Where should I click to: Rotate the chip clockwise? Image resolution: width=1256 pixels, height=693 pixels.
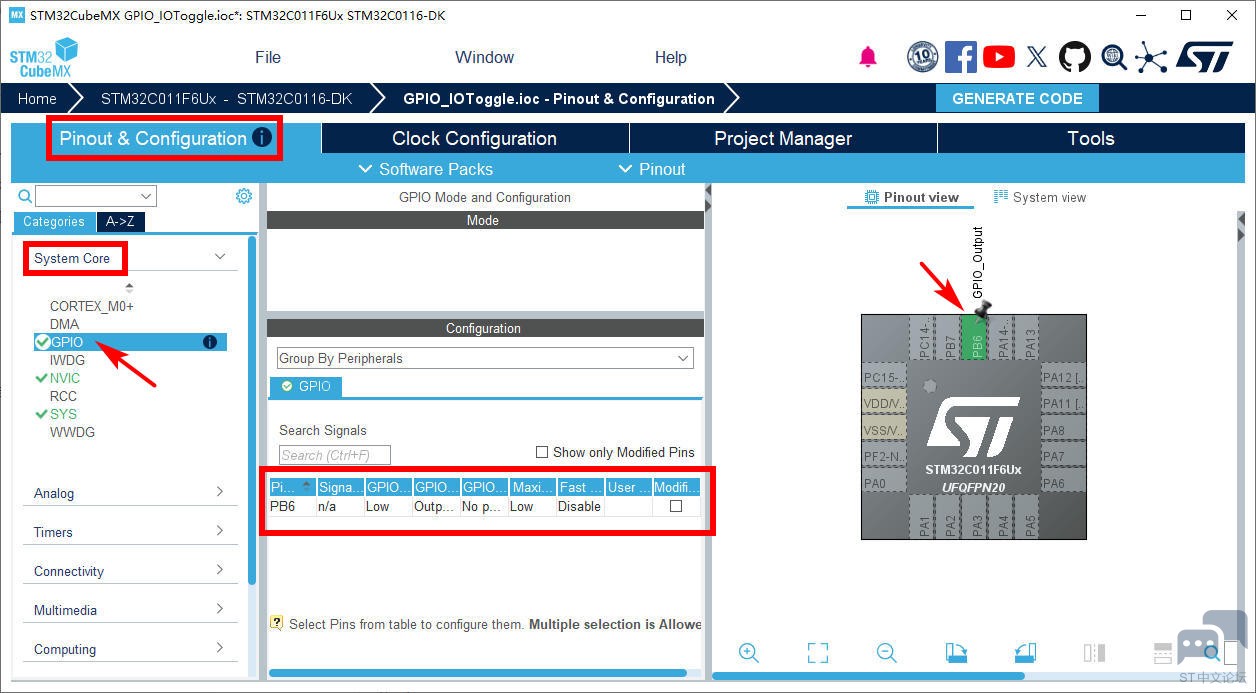956,653
